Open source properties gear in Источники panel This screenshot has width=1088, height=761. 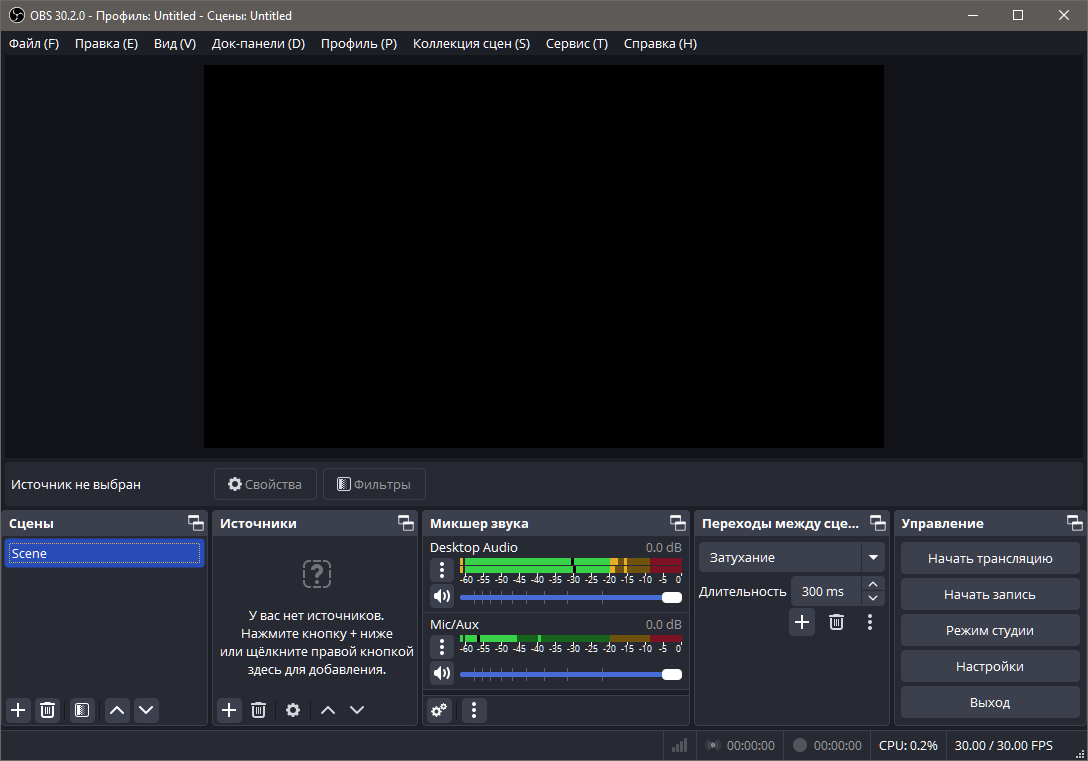tap(293, 710)
